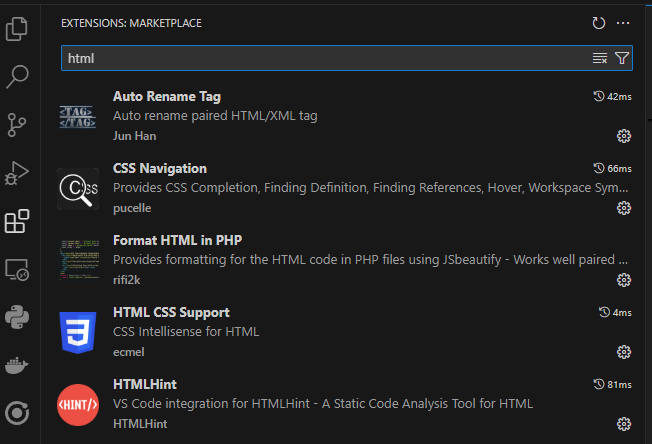
Task: Refresh the extensions marketplace list
Action: pyautogui.click(x=599, y=23)
